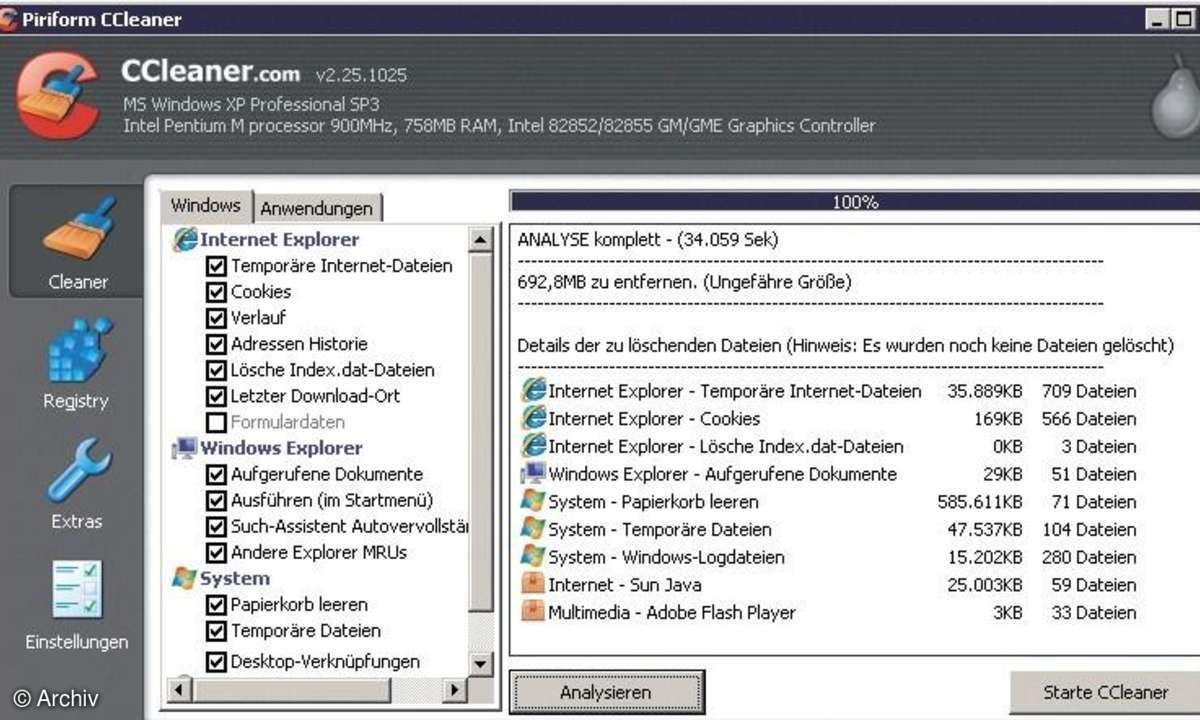1200x720 pixels.
Task: Click 'Multimedia - Adobe Flash Player' text
Action: coord(672,612)
